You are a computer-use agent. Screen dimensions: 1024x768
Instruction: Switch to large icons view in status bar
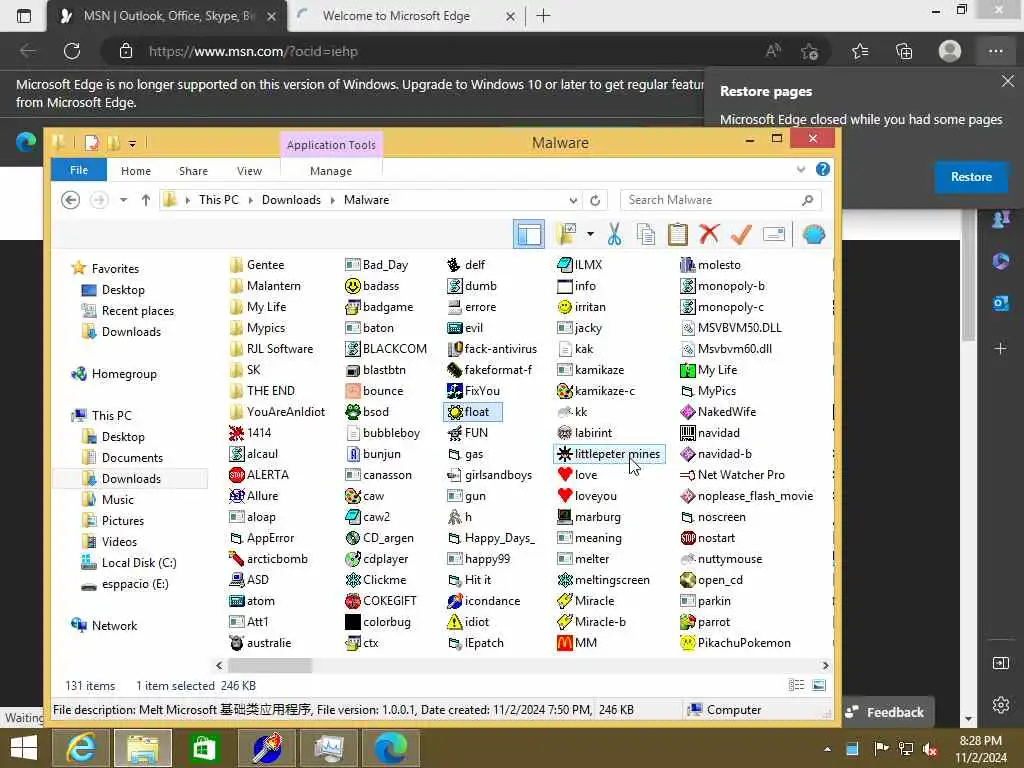tap(818, 685)
